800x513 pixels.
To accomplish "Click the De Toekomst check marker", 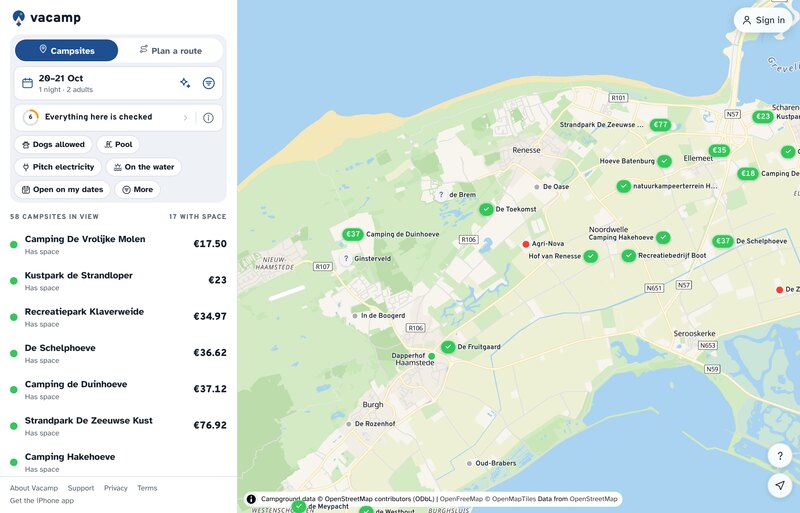I will click(486, 209).
